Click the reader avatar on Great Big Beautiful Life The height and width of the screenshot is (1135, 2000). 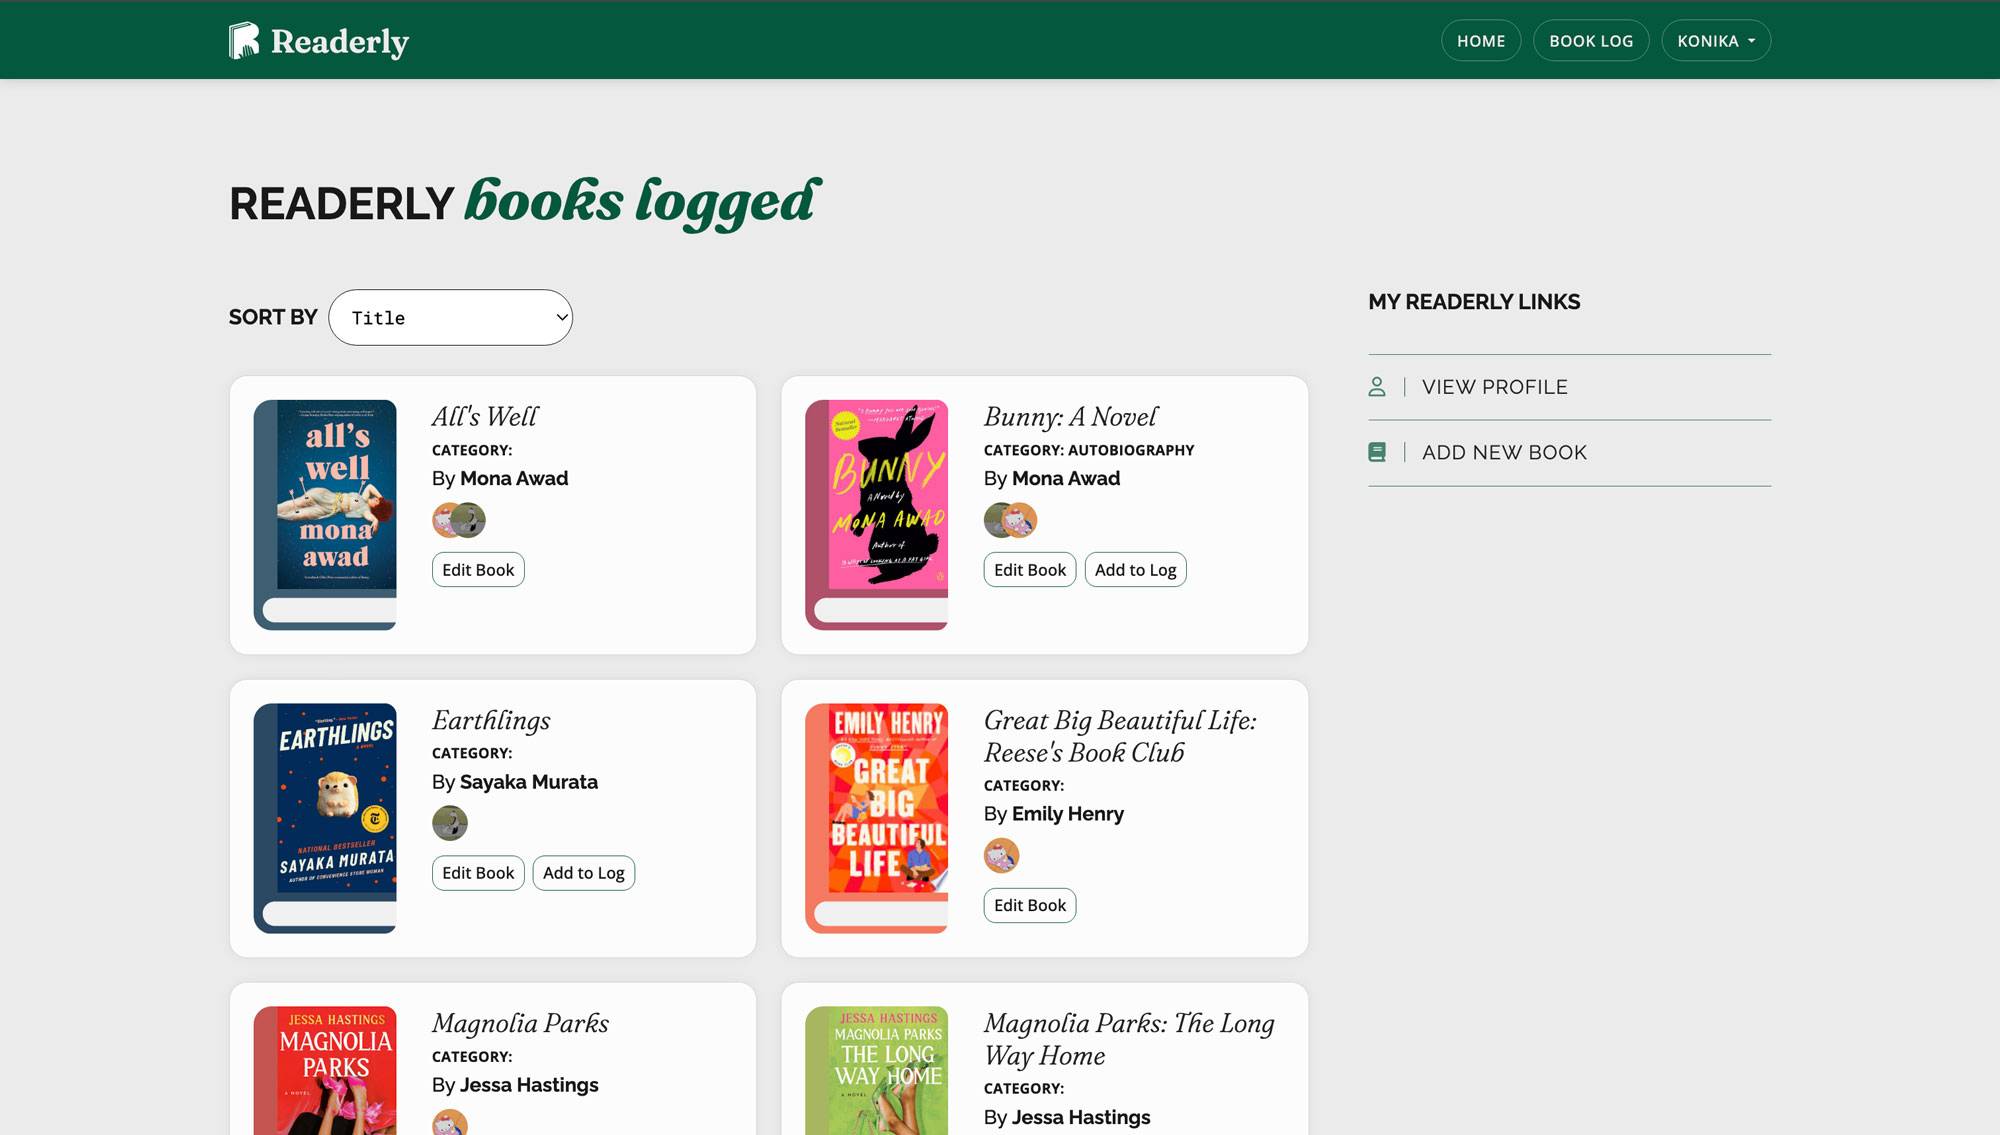pyautogui.click(x=1002, y=855)
